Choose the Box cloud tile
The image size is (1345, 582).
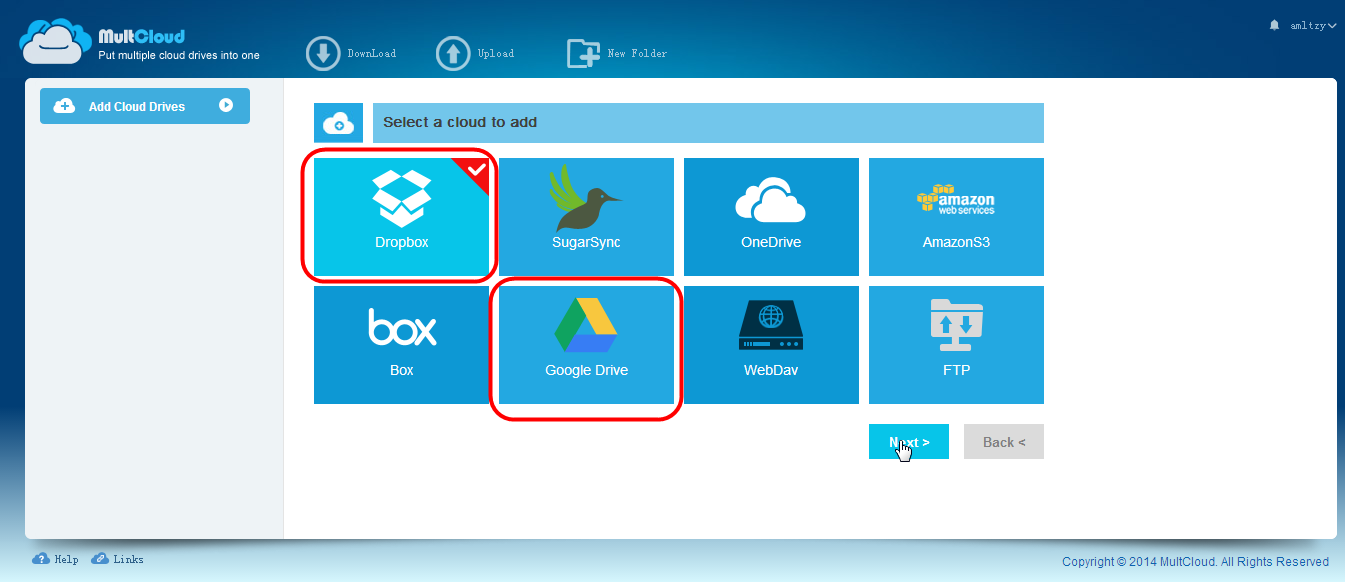pos(401,345)
